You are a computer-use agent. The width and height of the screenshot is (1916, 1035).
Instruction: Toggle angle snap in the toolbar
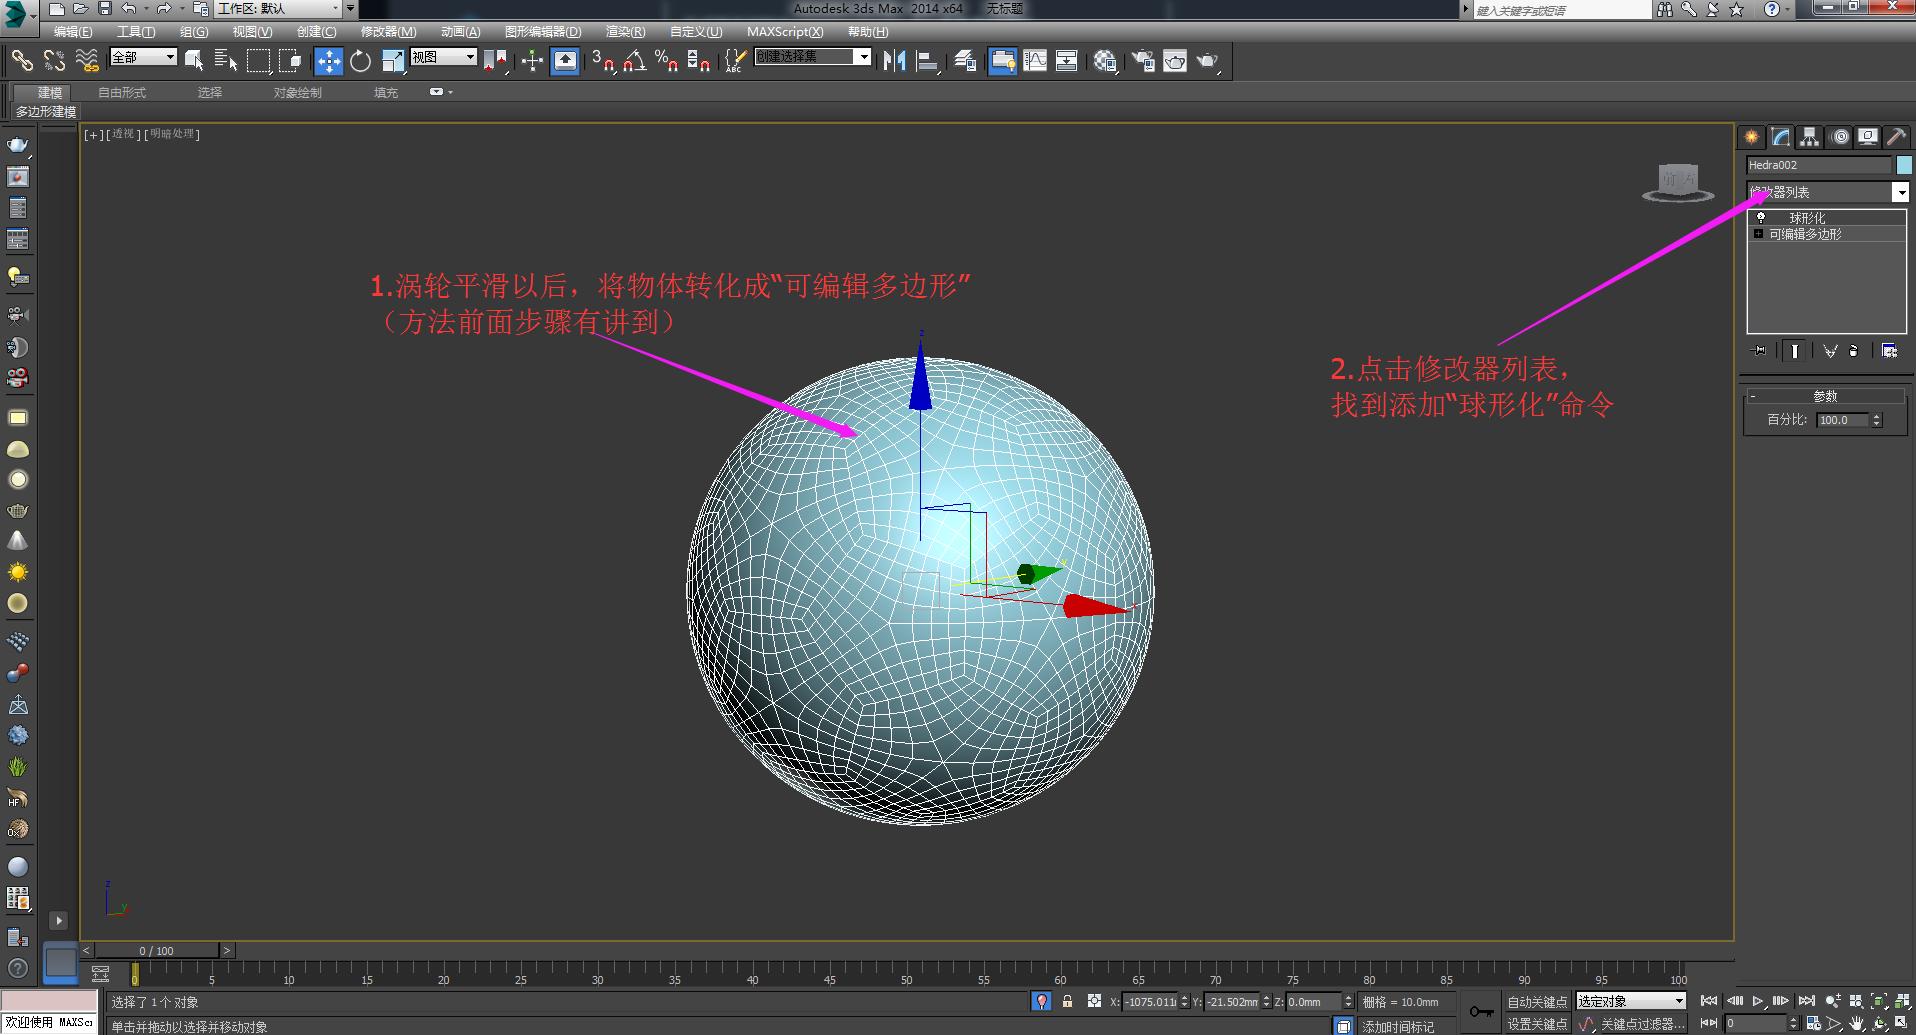click(635, 61)
